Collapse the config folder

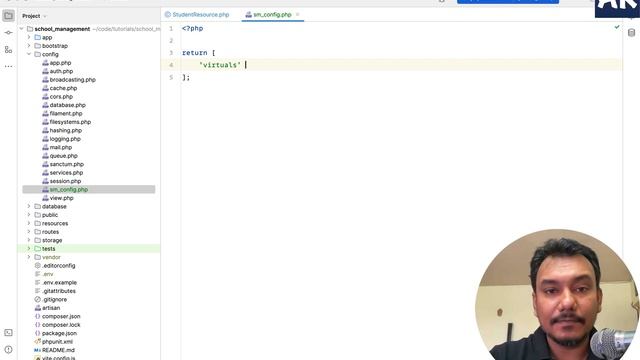(29, 54)
